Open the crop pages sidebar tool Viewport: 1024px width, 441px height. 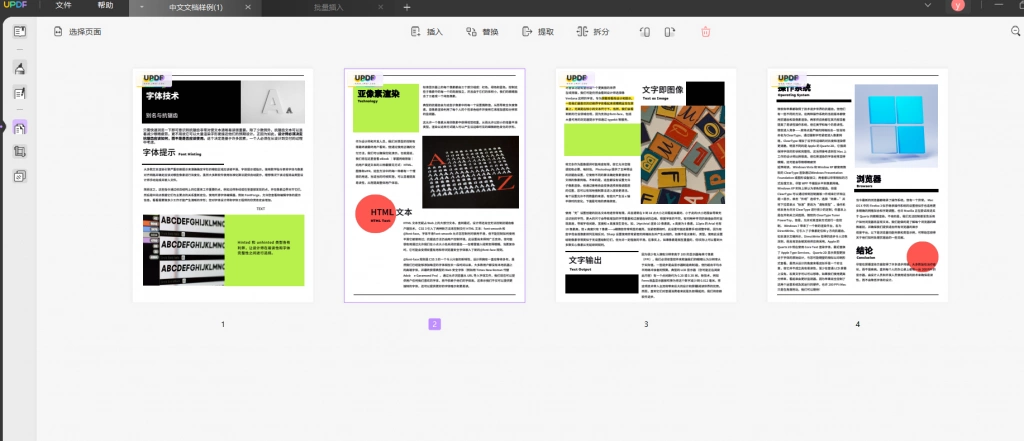[20, 152]
